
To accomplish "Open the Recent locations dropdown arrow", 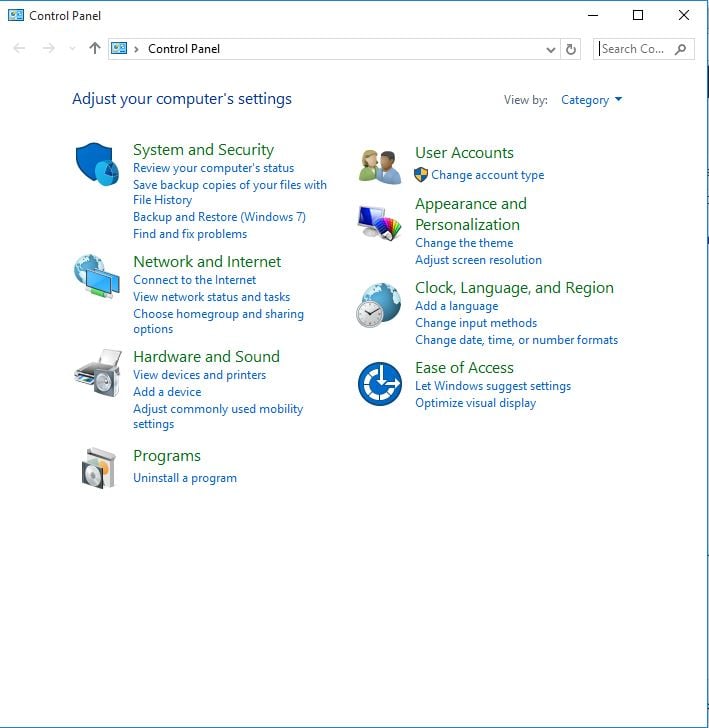I will tap(72, 49).
